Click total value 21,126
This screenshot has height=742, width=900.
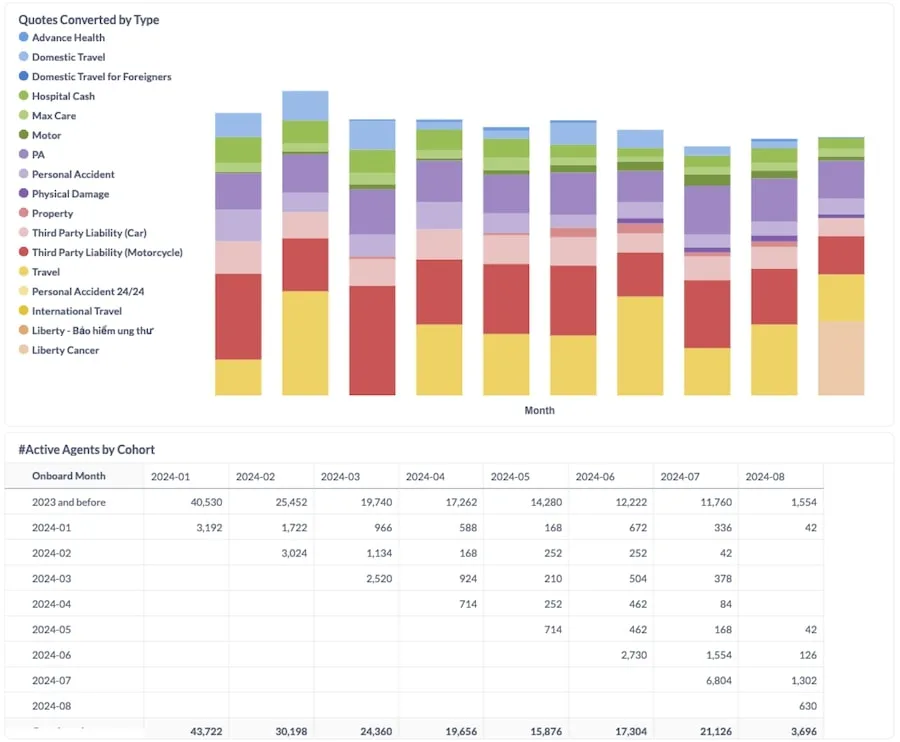[x=716, y=731]
